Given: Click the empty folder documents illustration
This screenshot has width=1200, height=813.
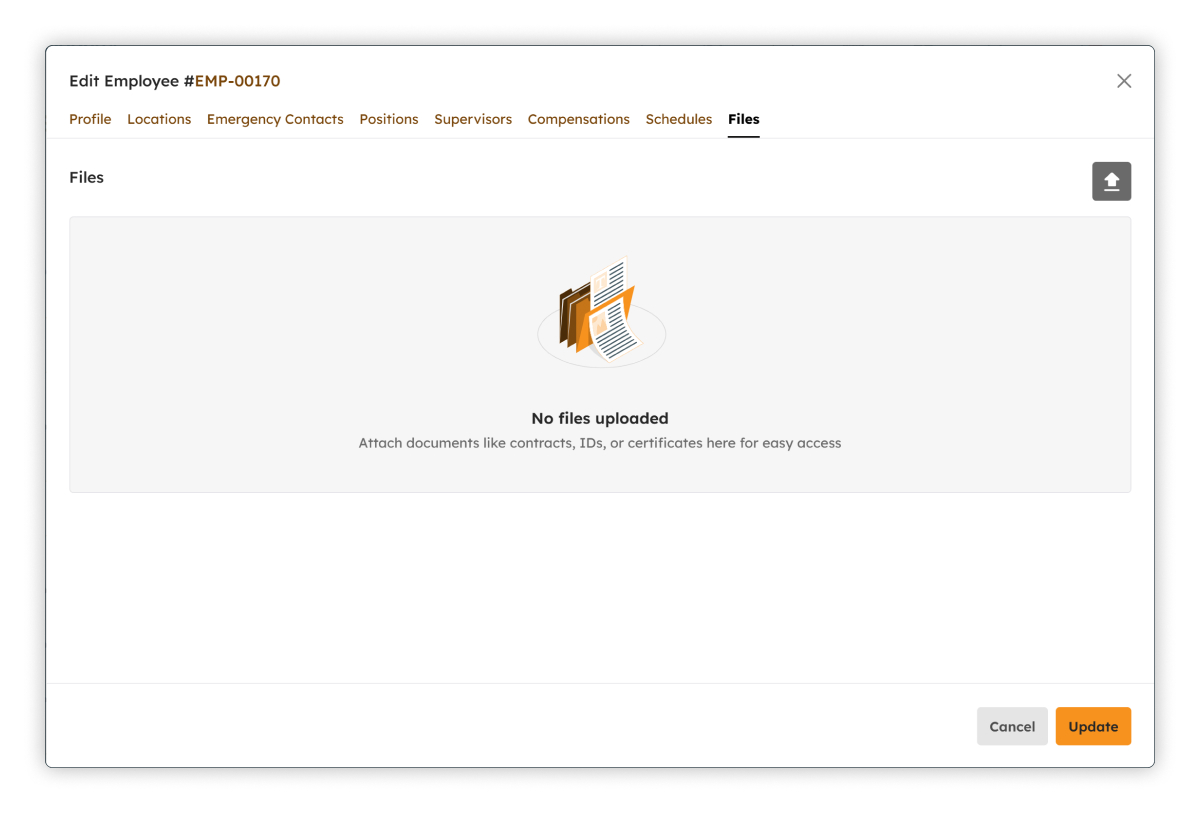Looking at the screenshot, I should pos(601,313).
